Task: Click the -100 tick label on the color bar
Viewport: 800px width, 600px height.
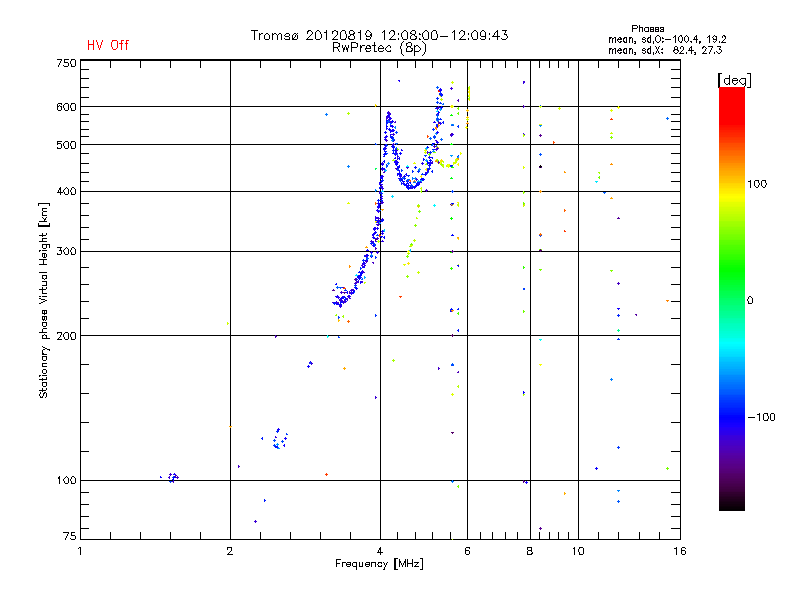Action: [x=762, y=417]
